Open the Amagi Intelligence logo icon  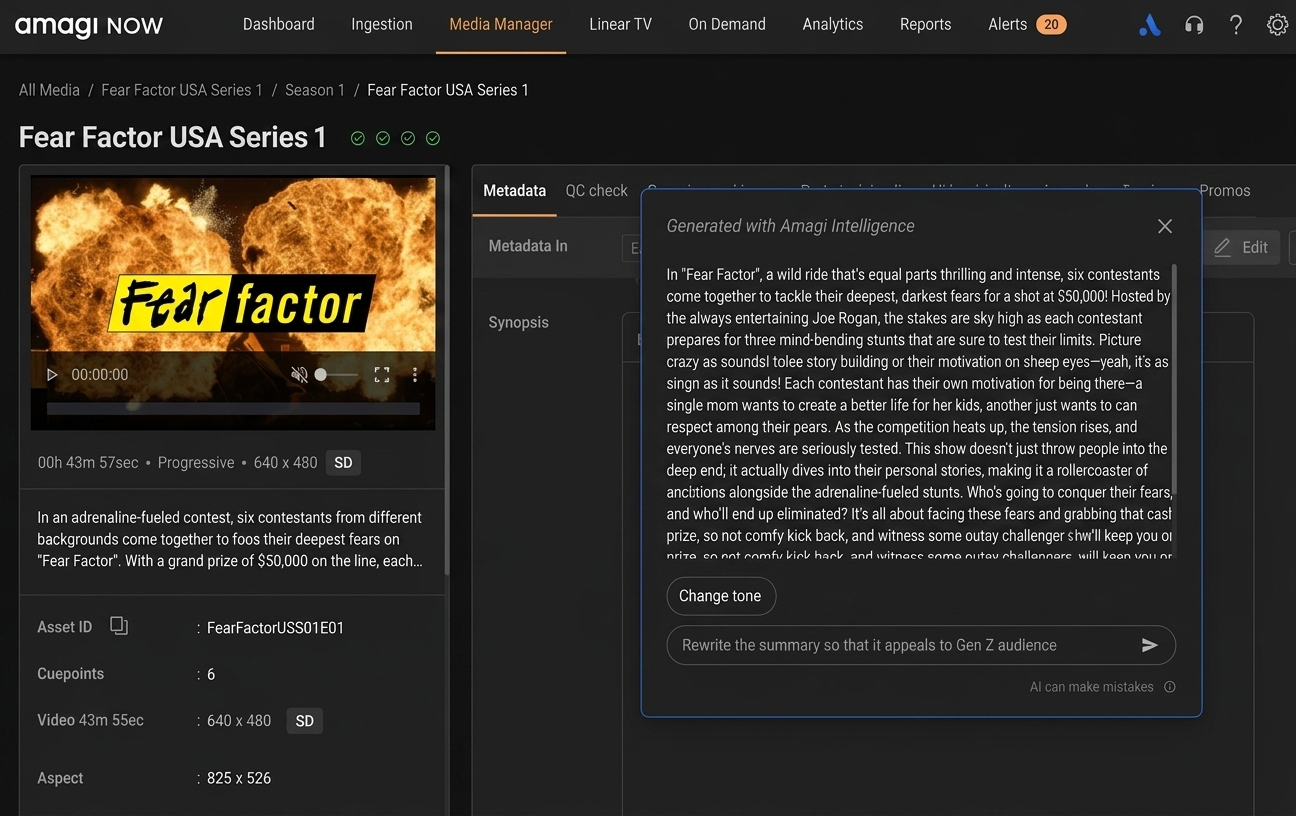[x=1150, y=25]
